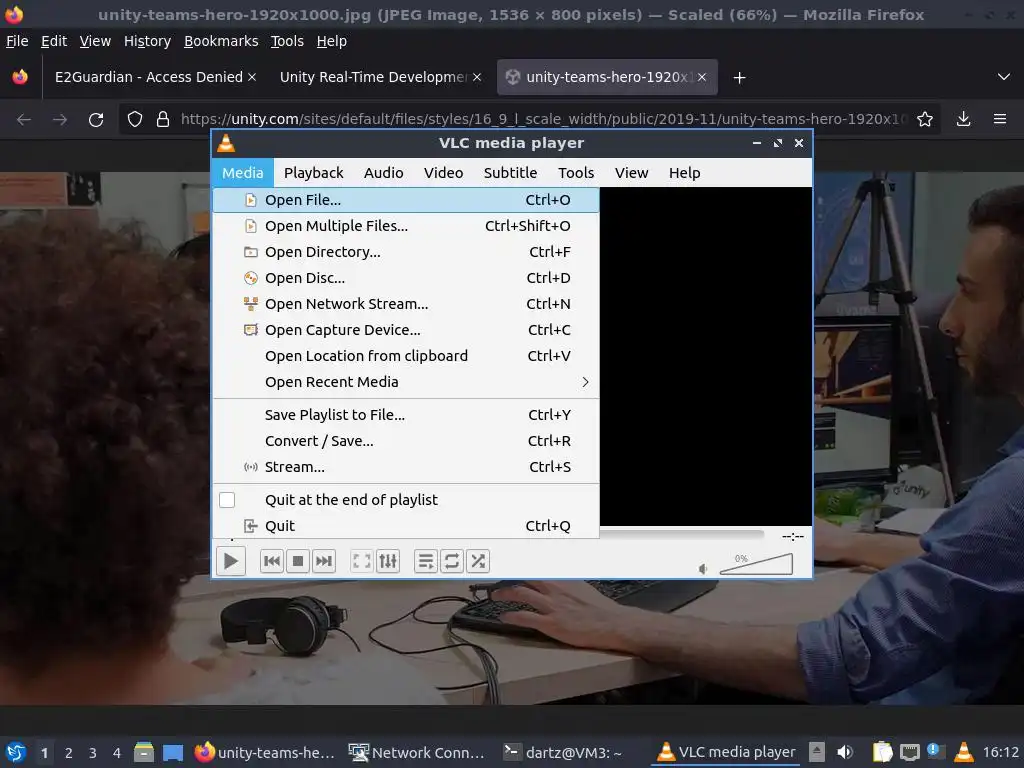Choose Open Location from clipboard
Viewport: 1024px width, 768px height.
406,357
